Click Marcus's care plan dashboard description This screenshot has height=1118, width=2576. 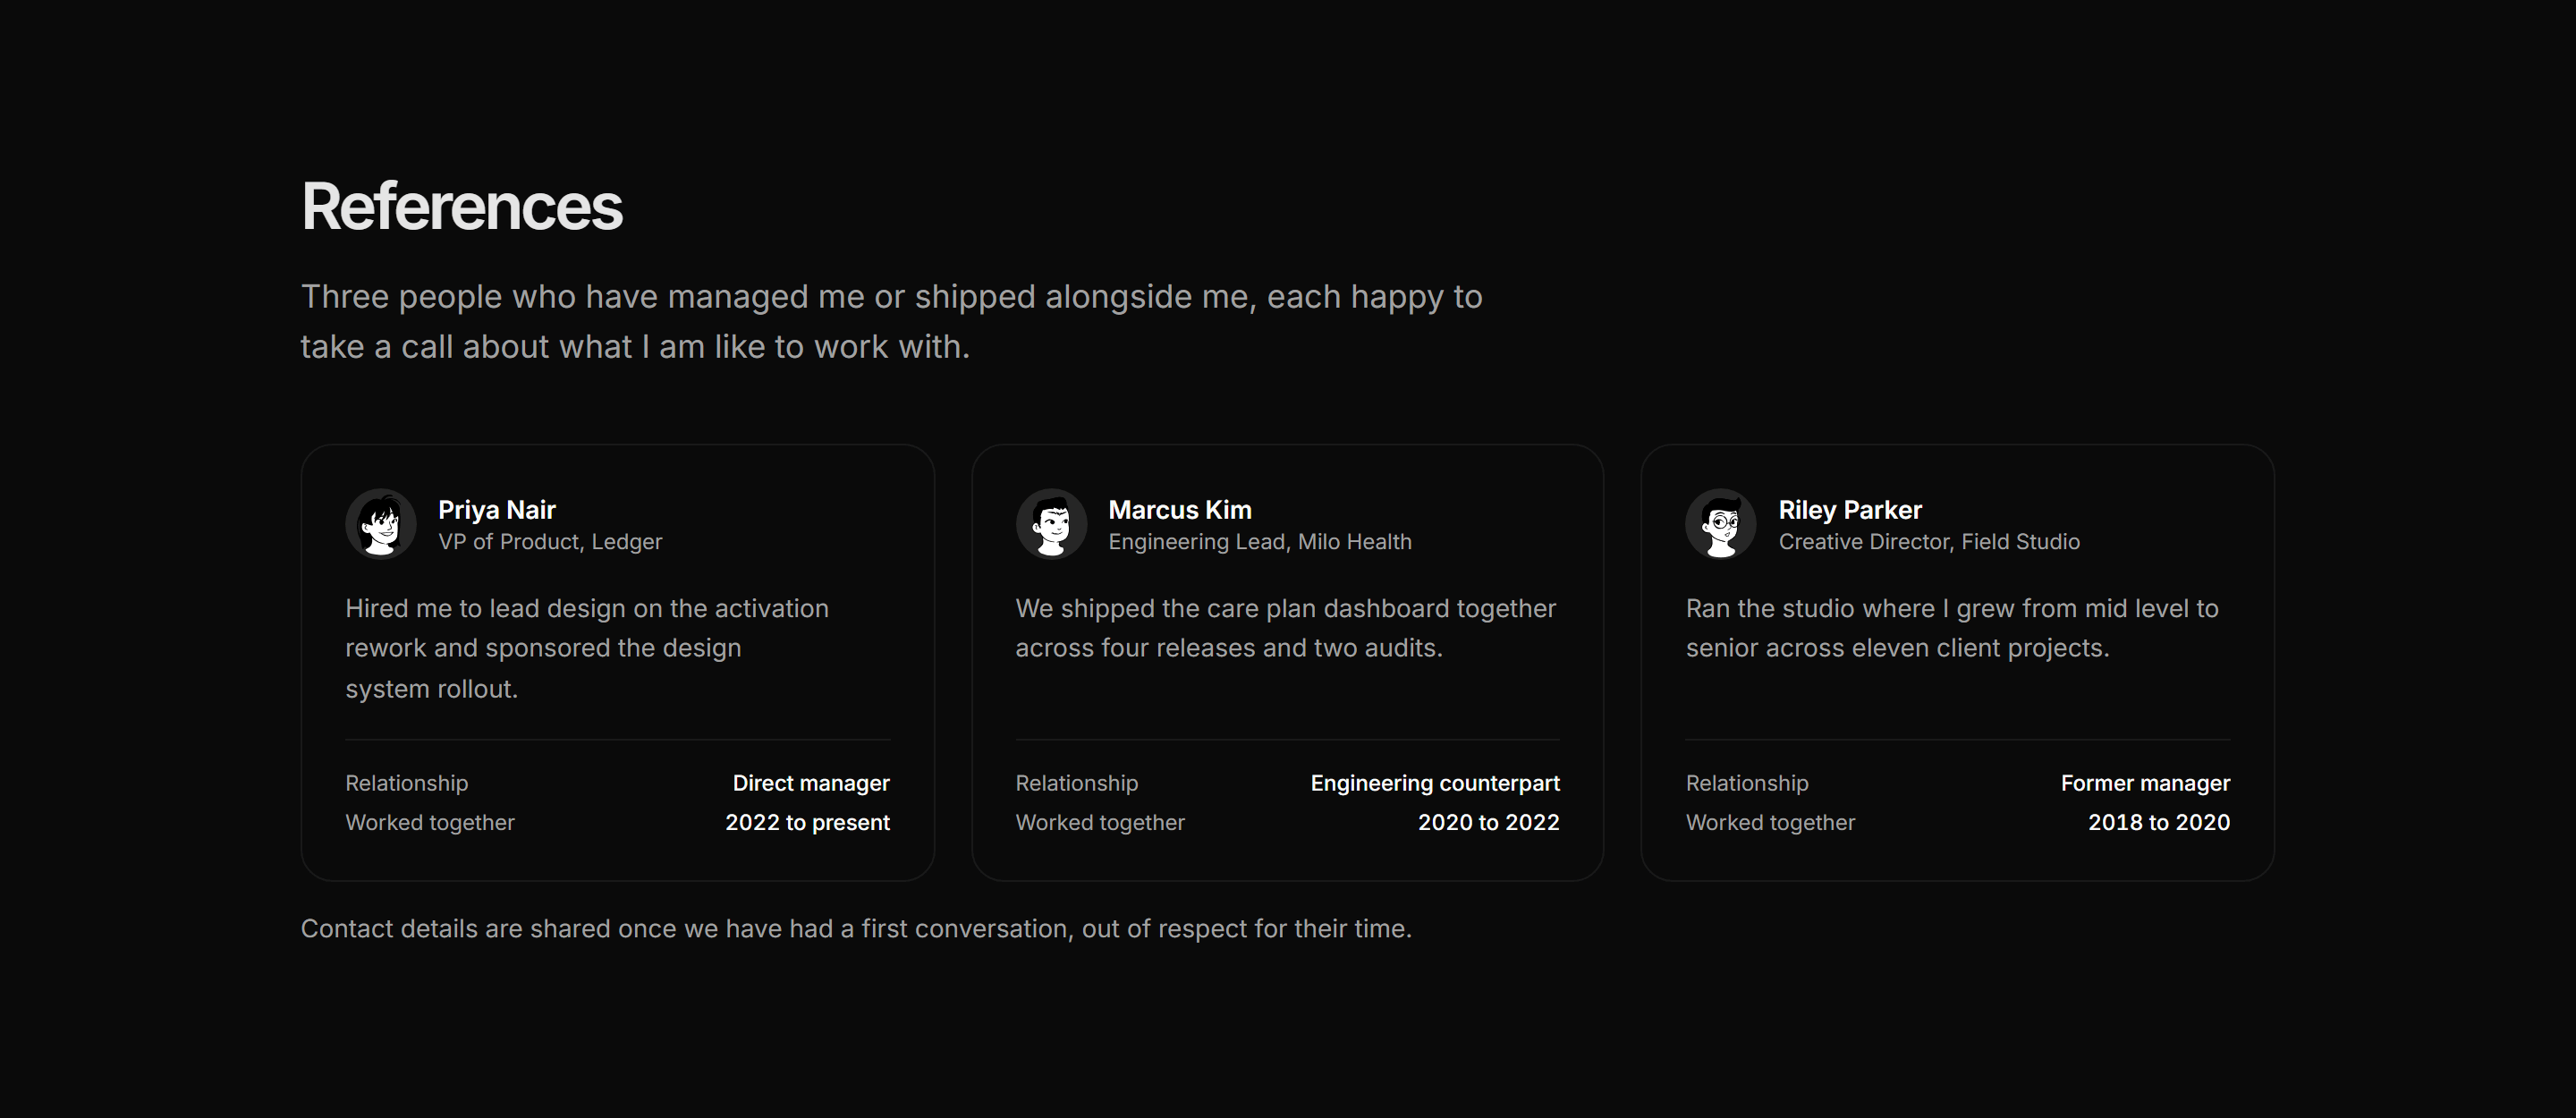(1286, 628)
